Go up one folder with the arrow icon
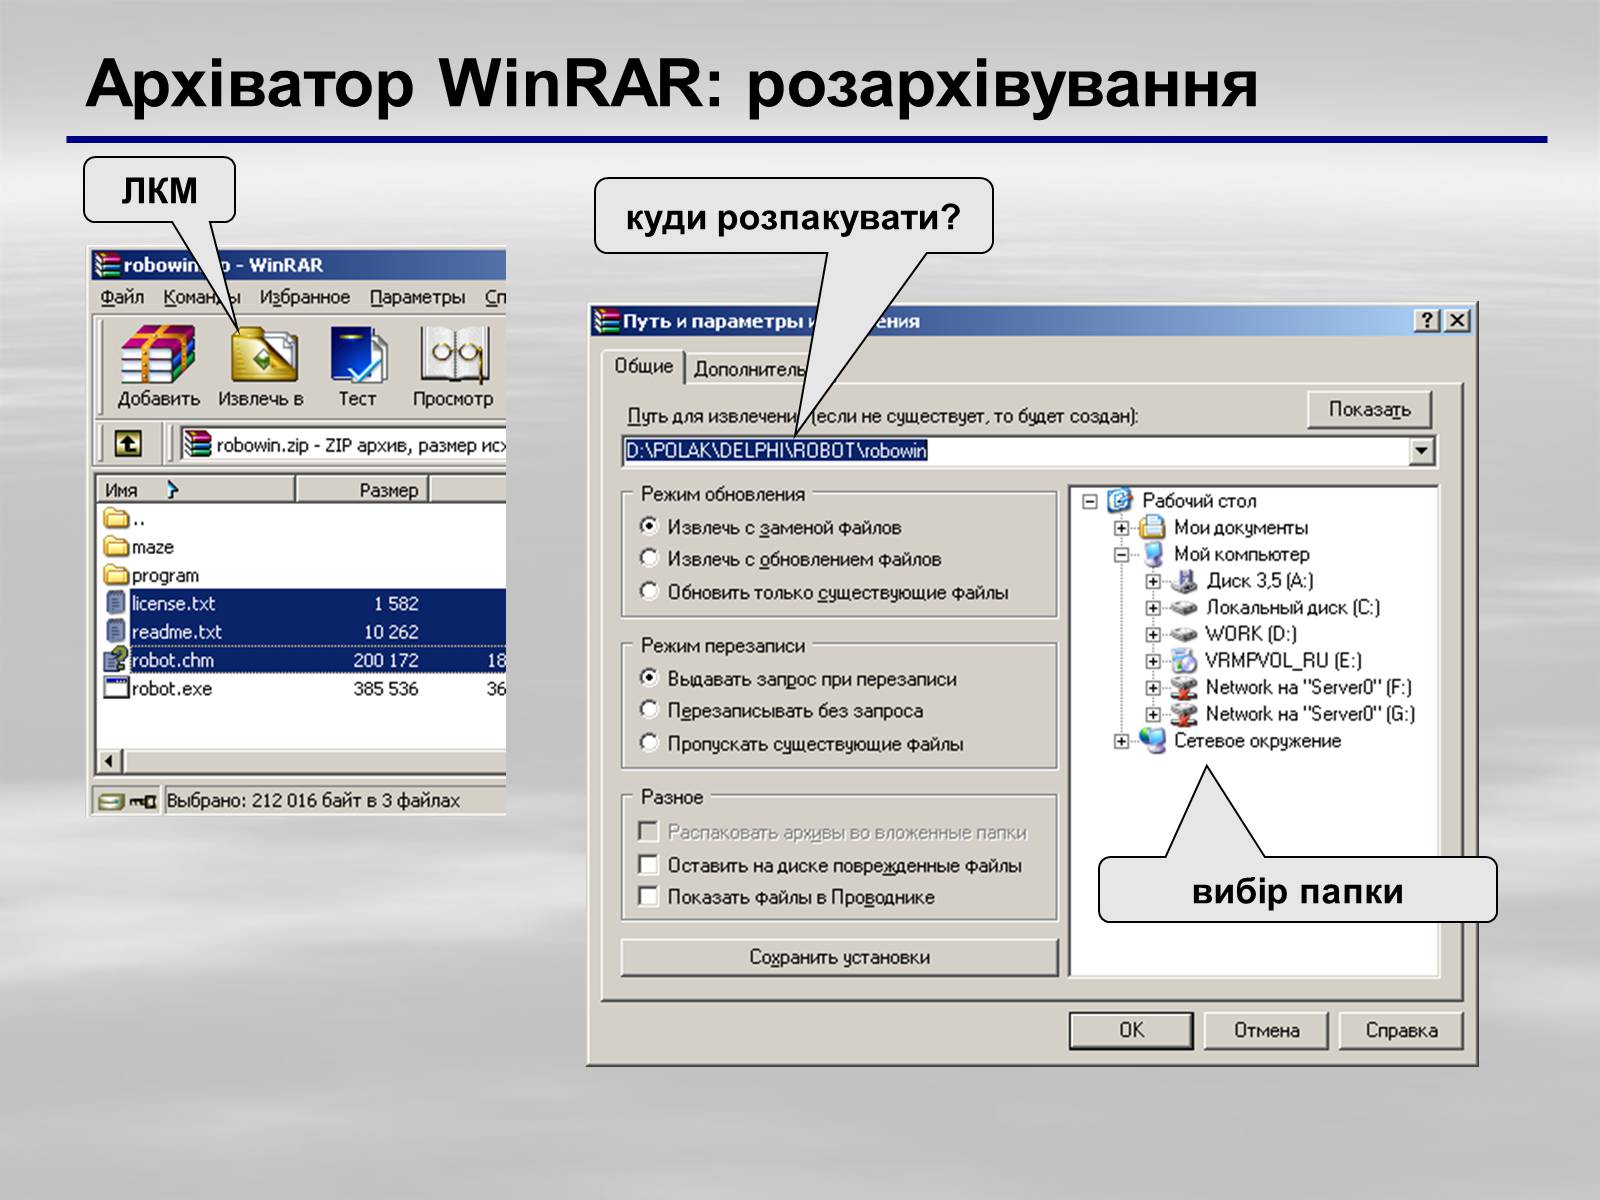 click(x=127, y=443)
